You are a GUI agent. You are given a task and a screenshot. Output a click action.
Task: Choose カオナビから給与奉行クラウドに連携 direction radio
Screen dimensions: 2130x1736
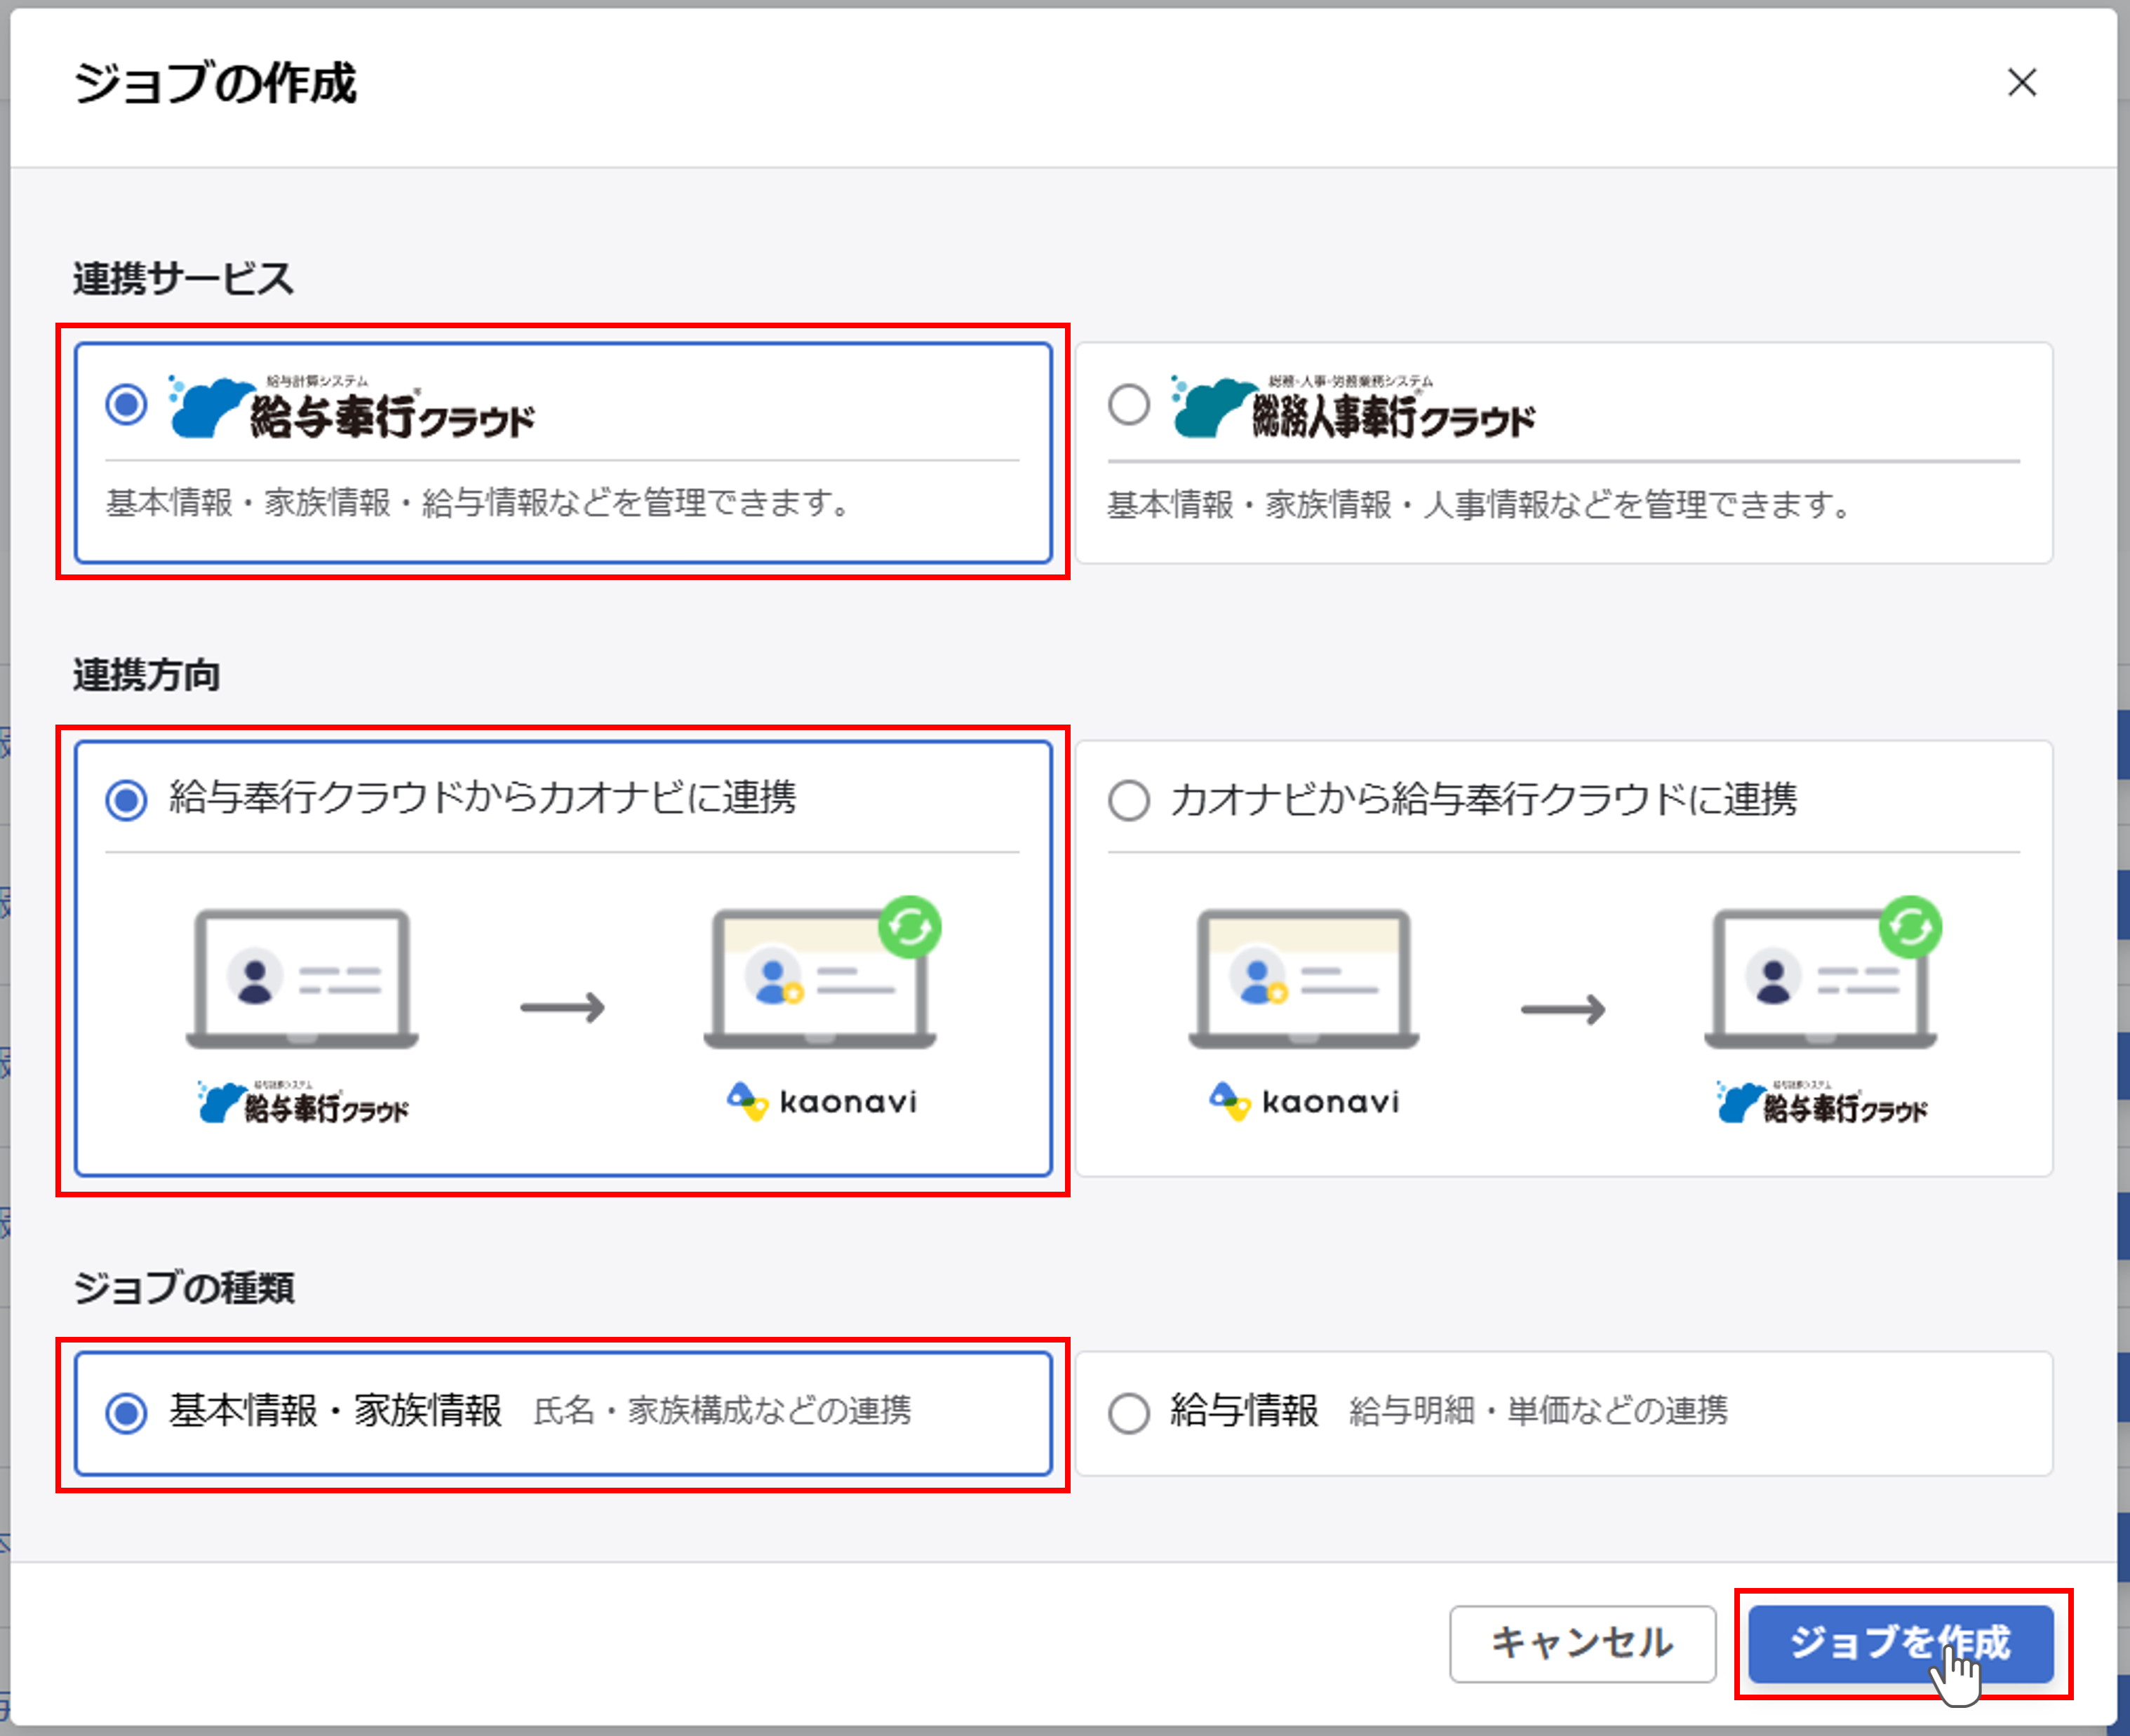[x=1128, y=800]
